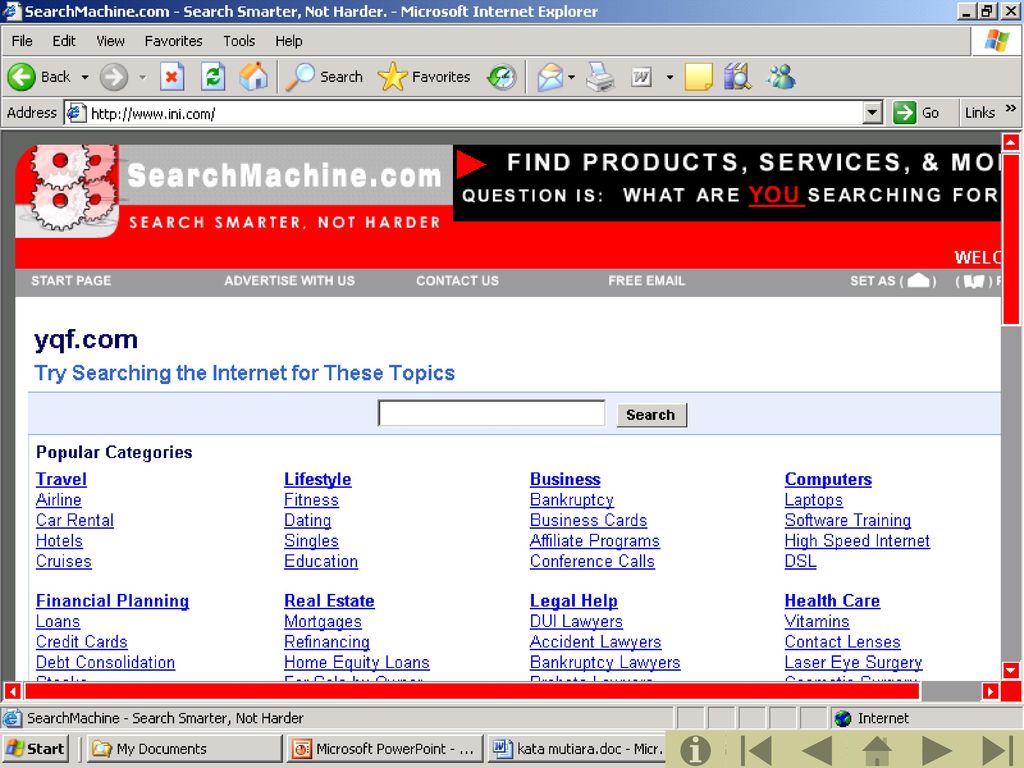
Task: Open the FREE EMAIL link
Action: (x=647, y=281)
